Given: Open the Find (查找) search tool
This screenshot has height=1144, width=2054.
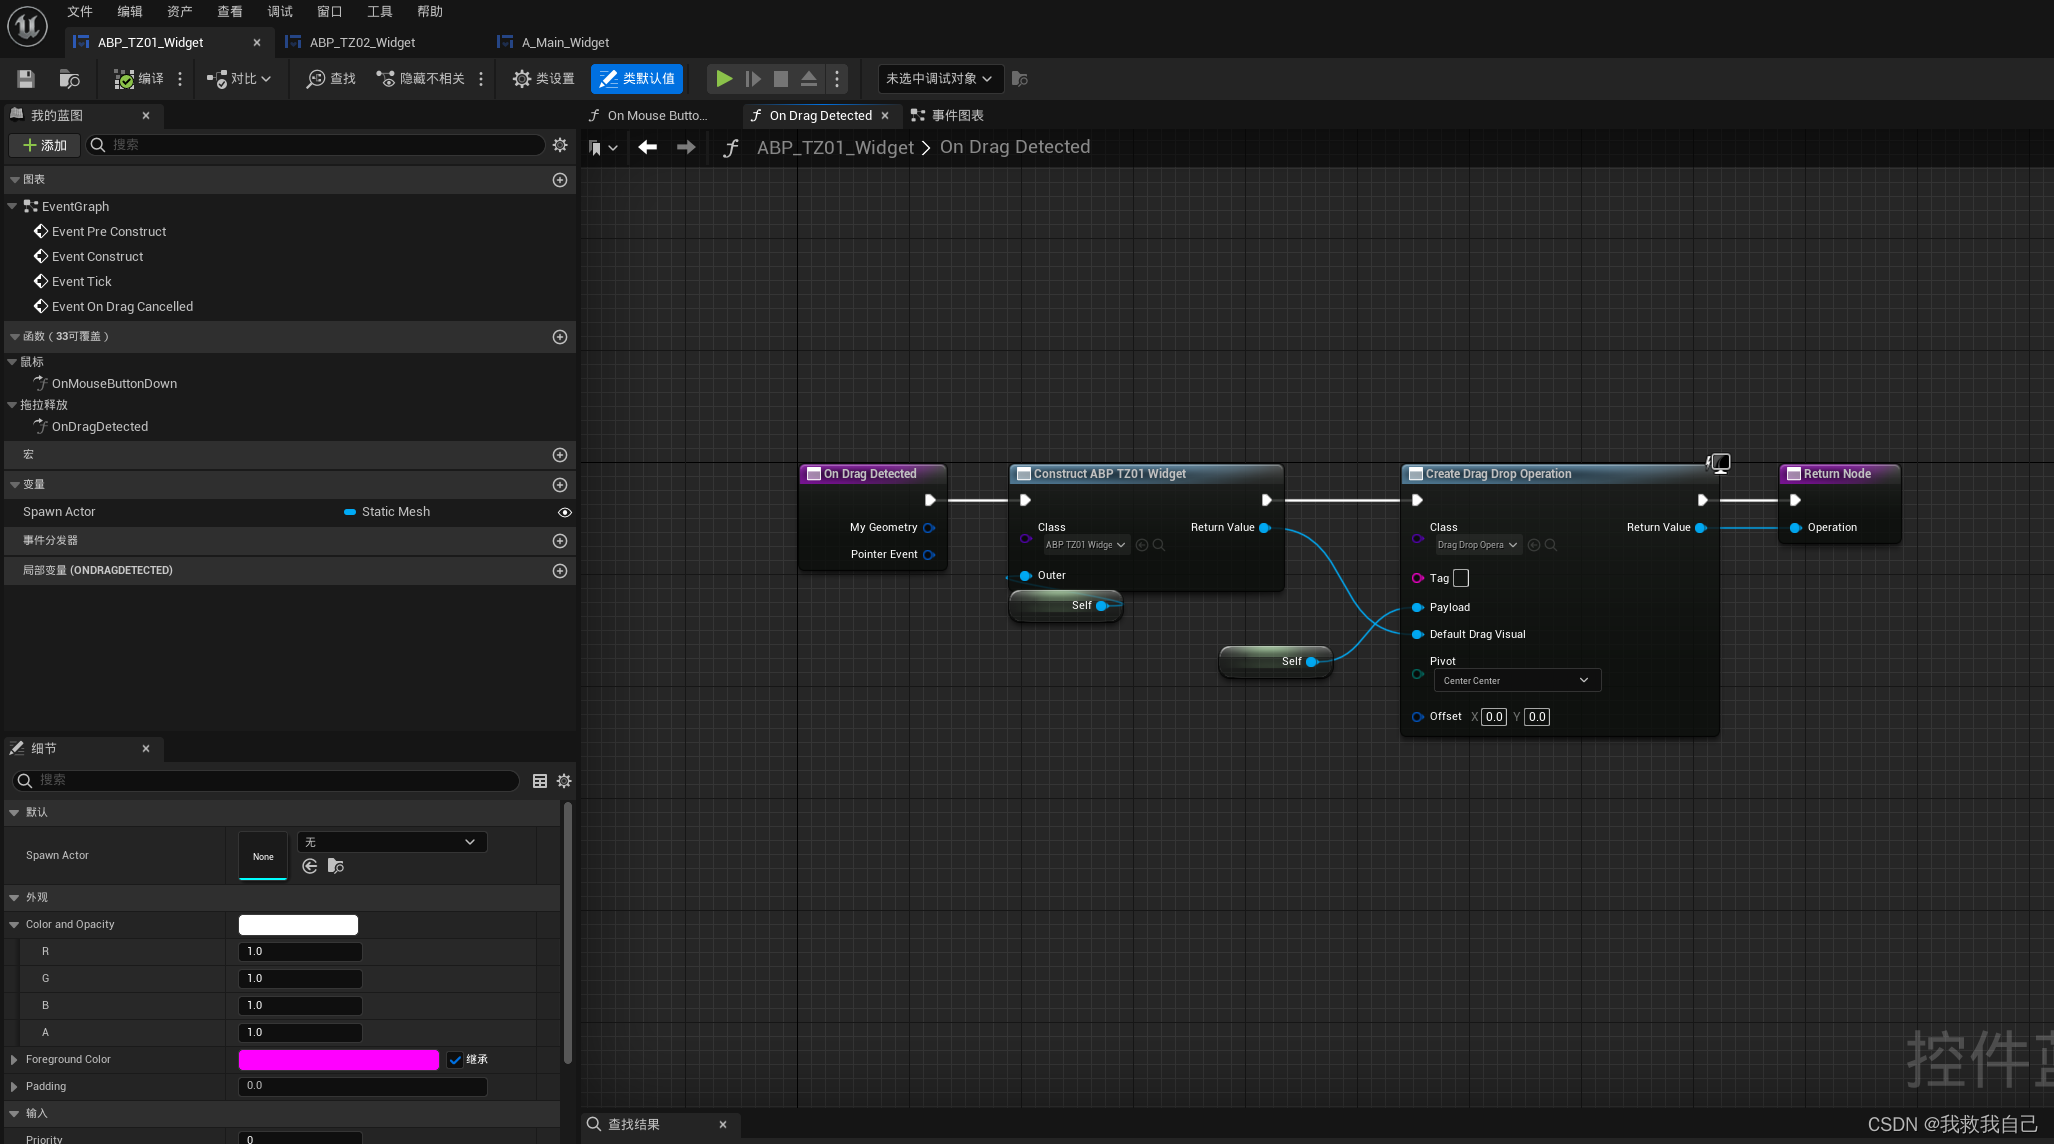Looking at the screenshot, I should pos(331,78).
